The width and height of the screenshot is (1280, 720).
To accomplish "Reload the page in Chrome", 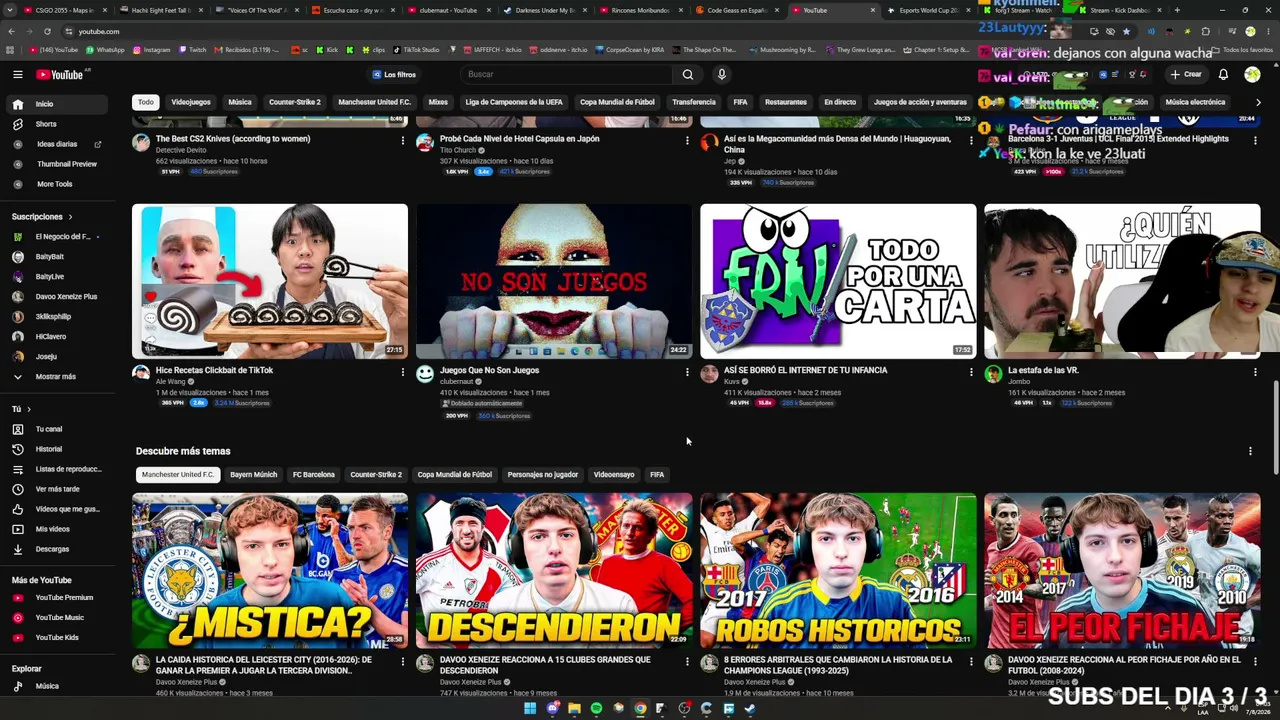I will (x=47, y=31).
